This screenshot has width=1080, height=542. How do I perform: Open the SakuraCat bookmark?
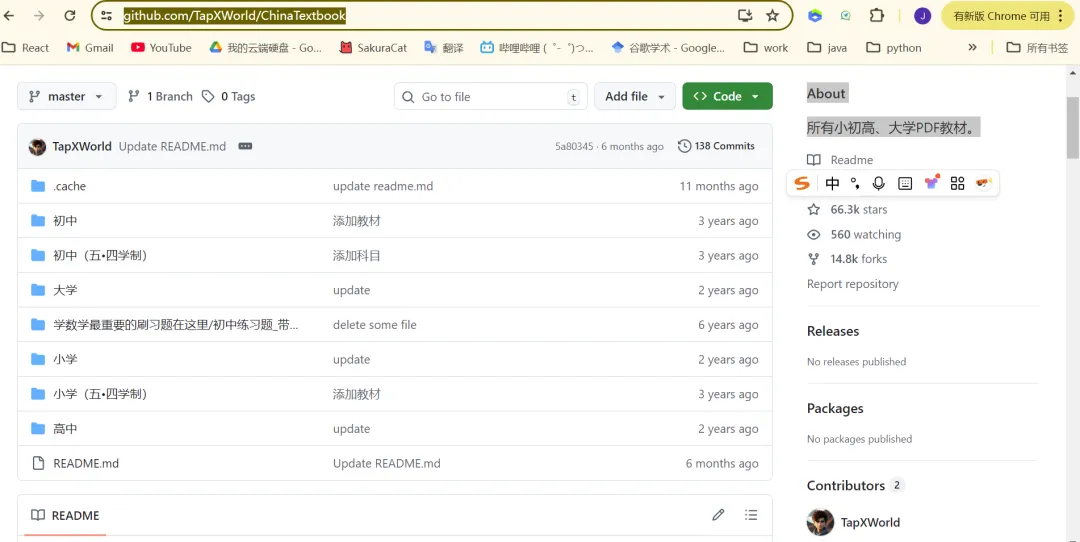tap(373, 48)
